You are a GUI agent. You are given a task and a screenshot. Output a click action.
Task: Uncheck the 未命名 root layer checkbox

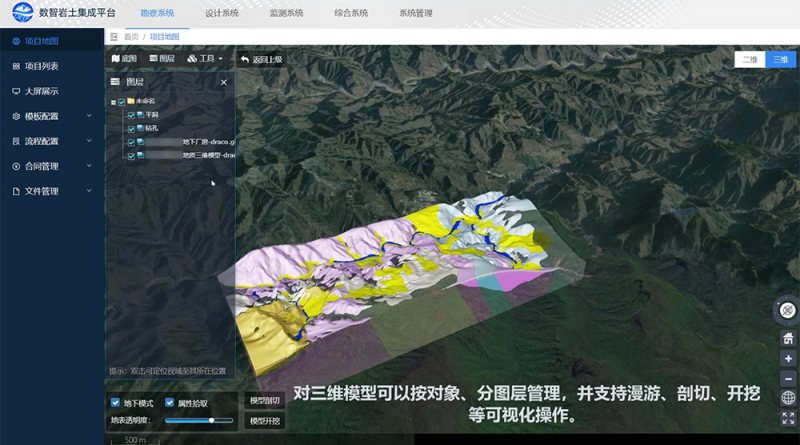click(x=122, y=102)
